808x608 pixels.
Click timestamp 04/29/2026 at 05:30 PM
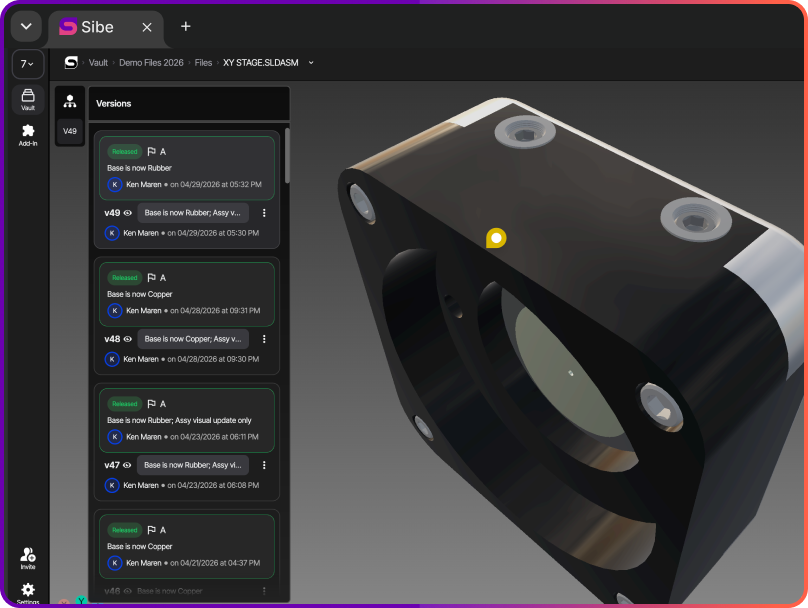click(x=213, y=233)
